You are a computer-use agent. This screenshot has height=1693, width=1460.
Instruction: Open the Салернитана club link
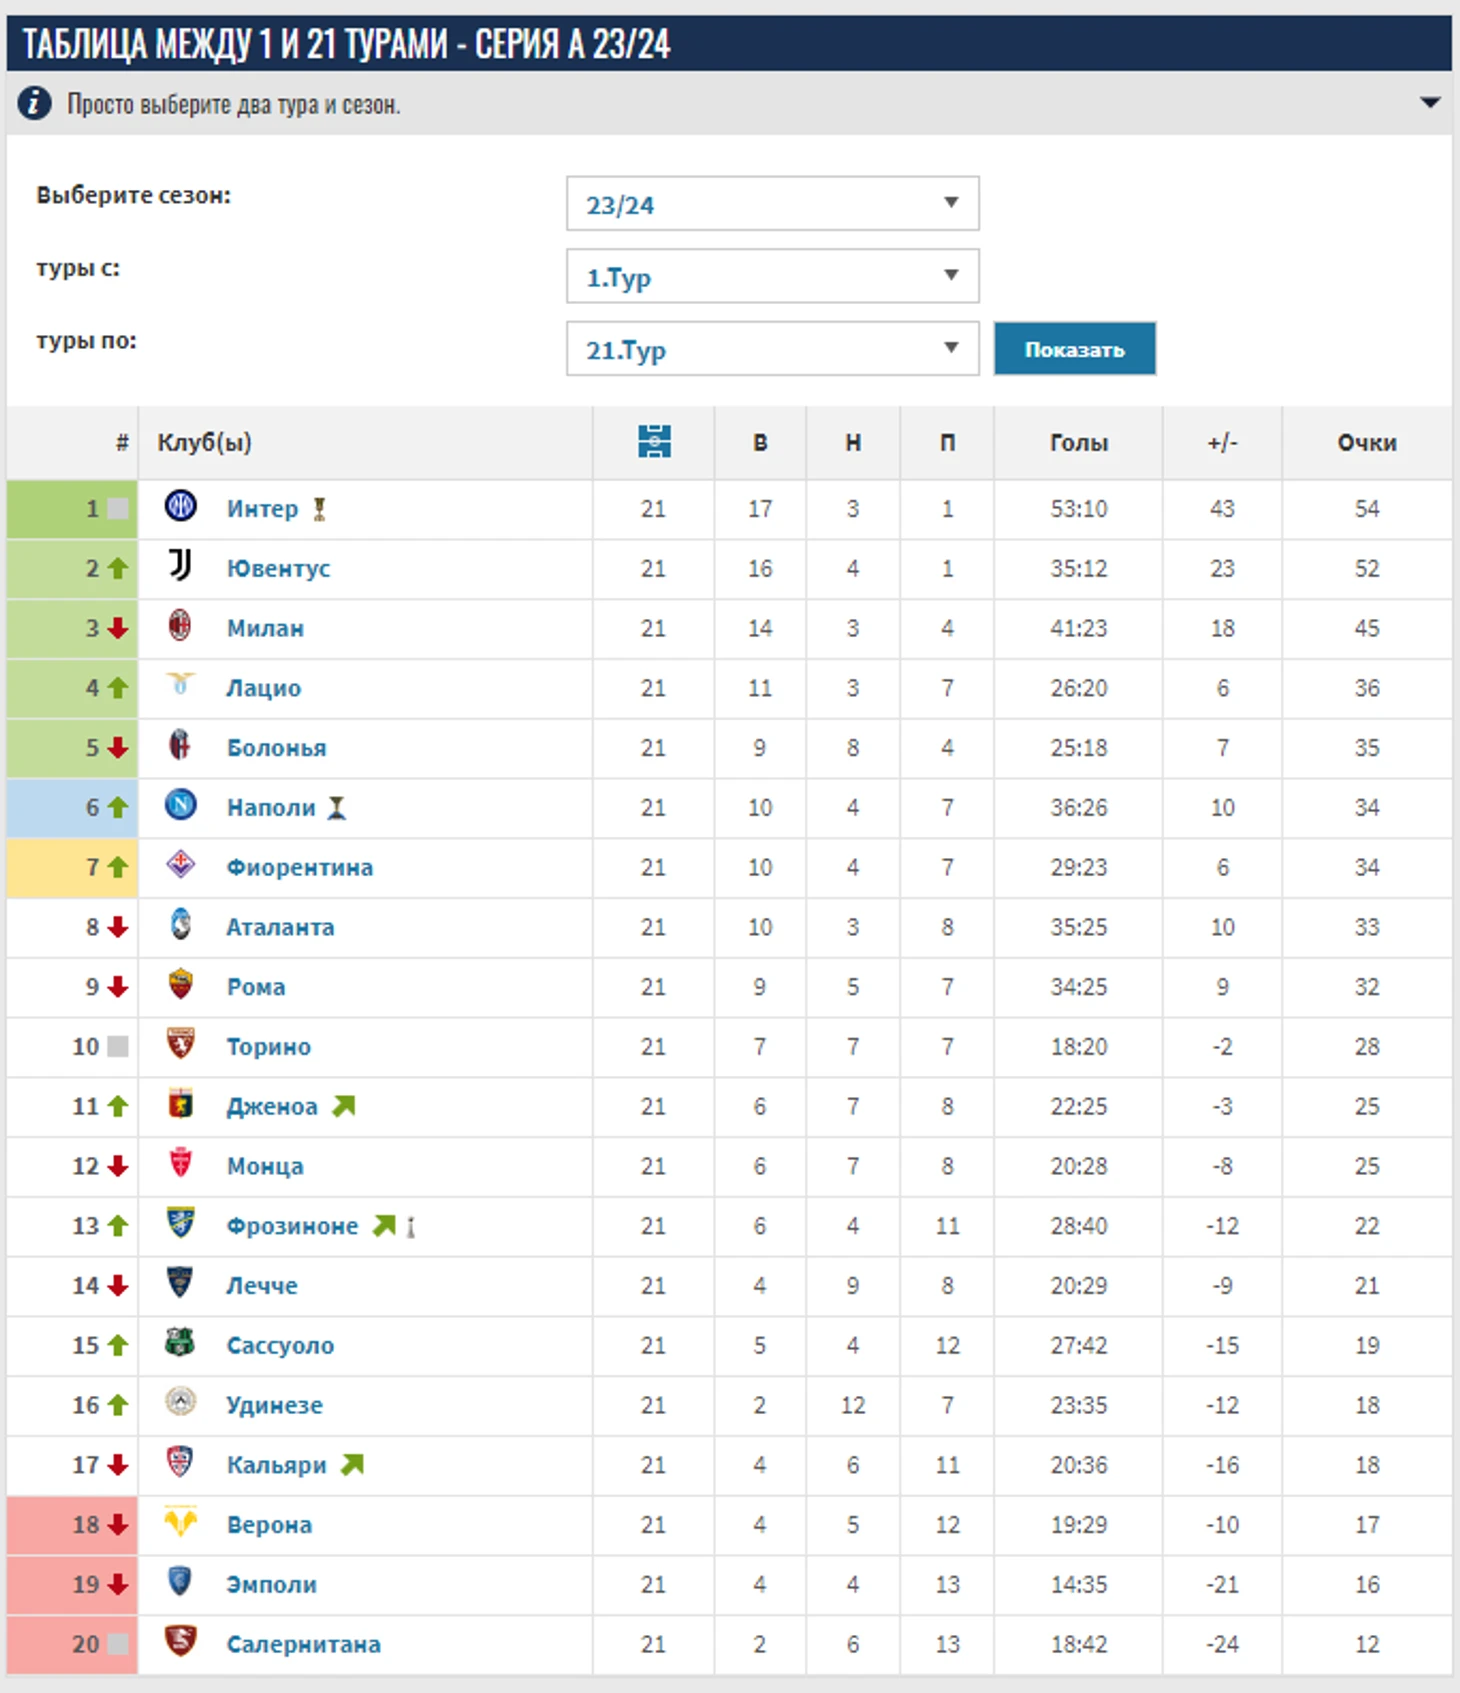coord(304,1644)
